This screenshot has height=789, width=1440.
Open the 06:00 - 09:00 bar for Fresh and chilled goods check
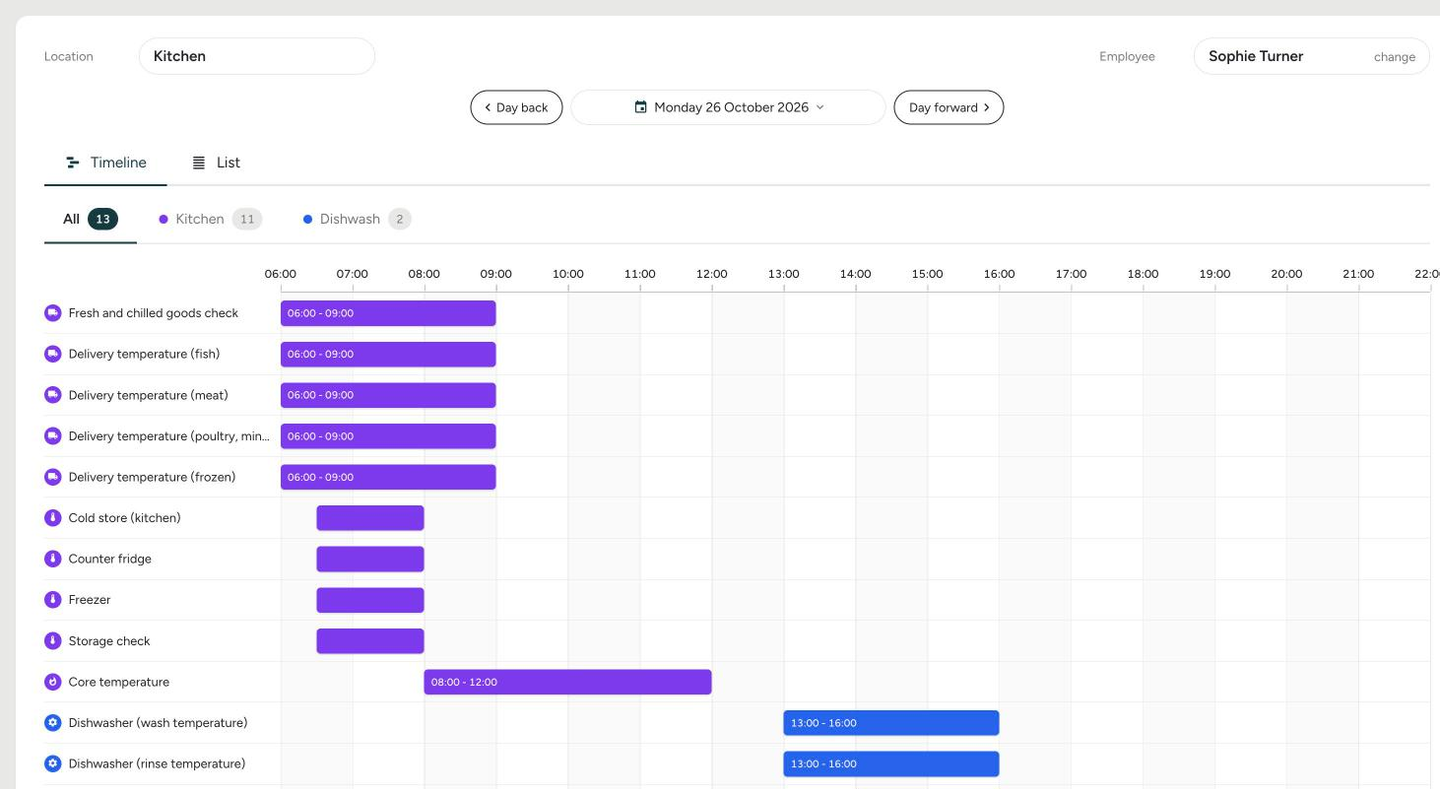coord(388,313)
